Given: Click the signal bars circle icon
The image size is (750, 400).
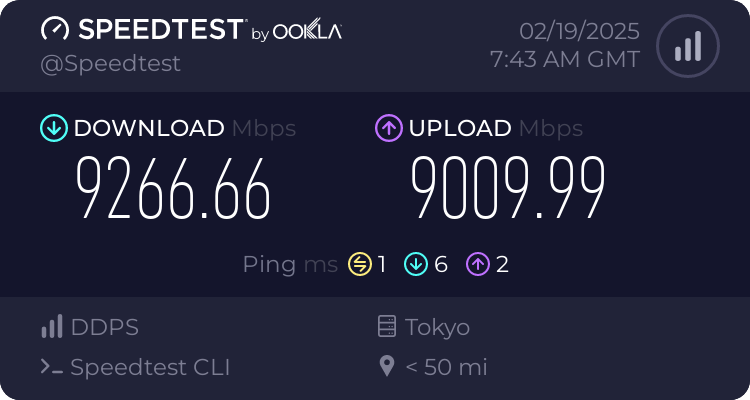Looking at the screenshot, I should click(x=686, y=45).
